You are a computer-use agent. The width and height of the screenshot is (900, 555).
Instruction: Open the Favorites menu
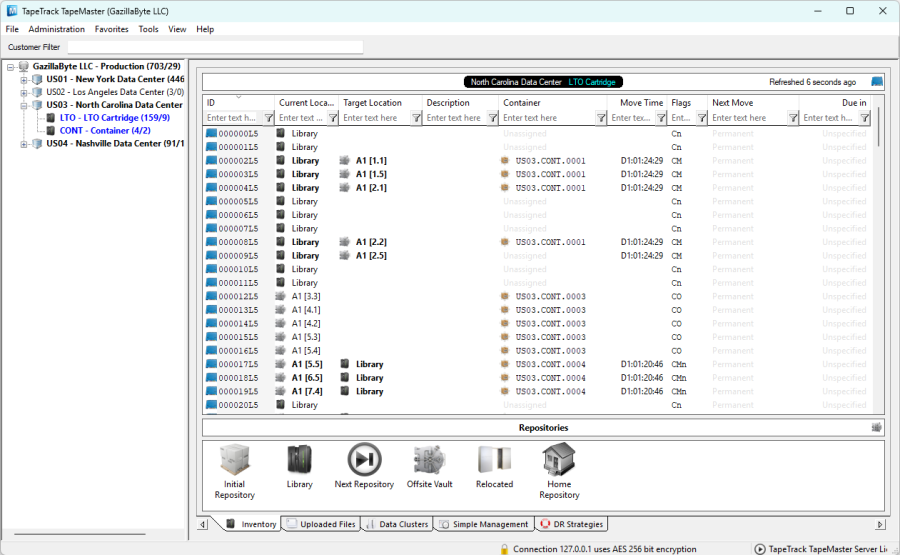[x=111, y=29]
